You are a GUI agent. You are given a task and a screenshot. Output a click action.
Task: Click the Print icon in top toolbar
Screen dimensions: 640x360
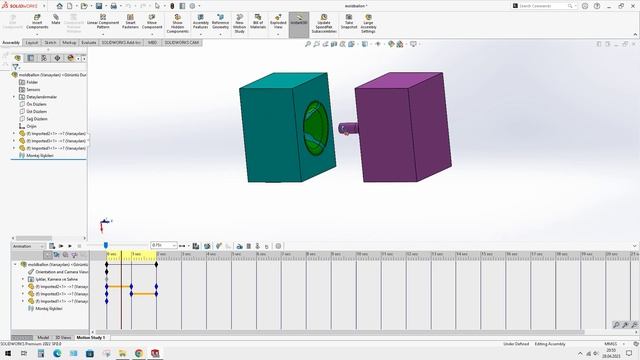[x=114, y=6]
